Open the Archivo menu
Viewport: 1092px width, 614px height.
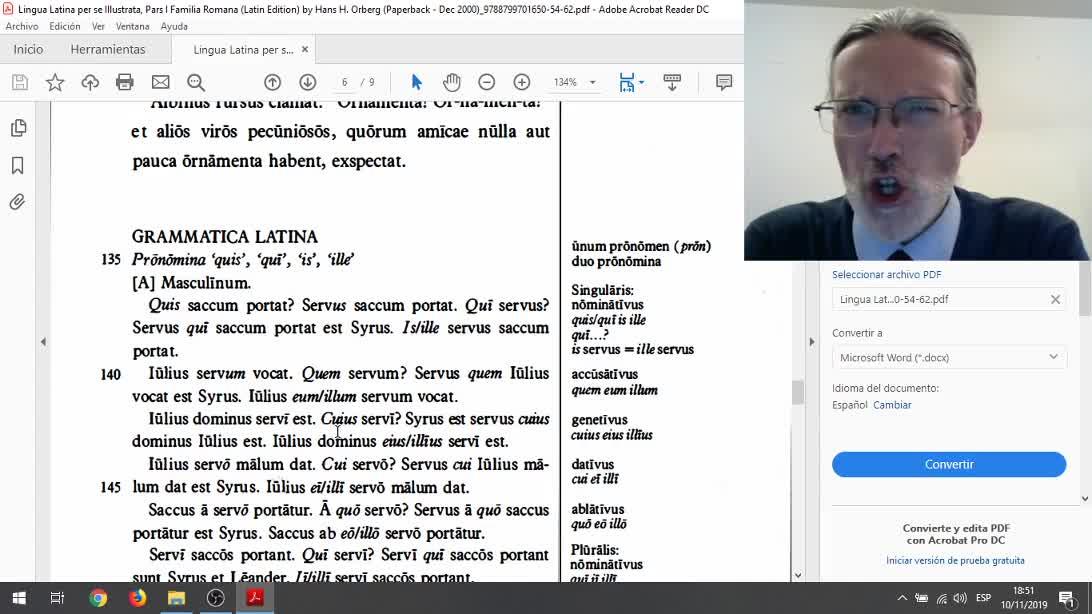click(x=22, y=26)
